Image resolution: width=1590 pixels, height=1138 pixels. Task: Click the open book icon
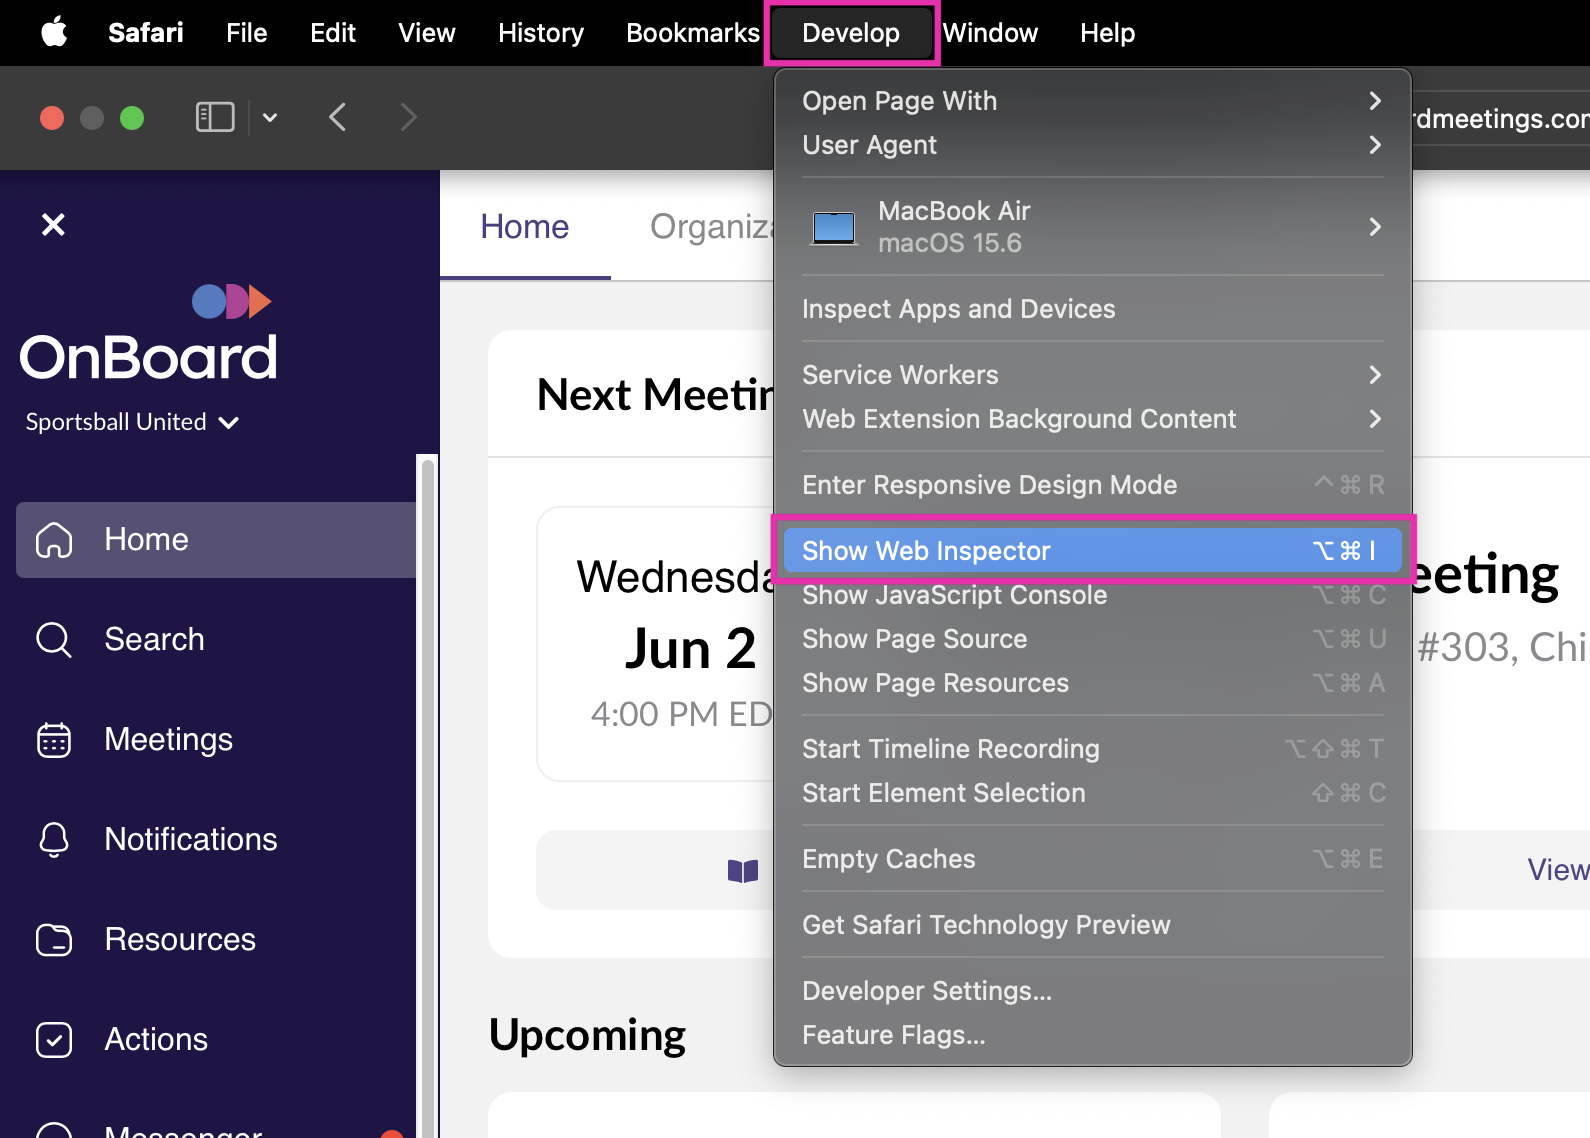tap(743, 871)
